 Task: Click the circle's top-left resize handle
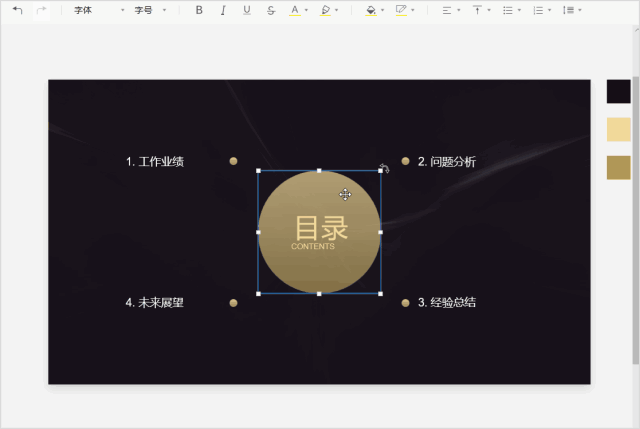(258, 171)
